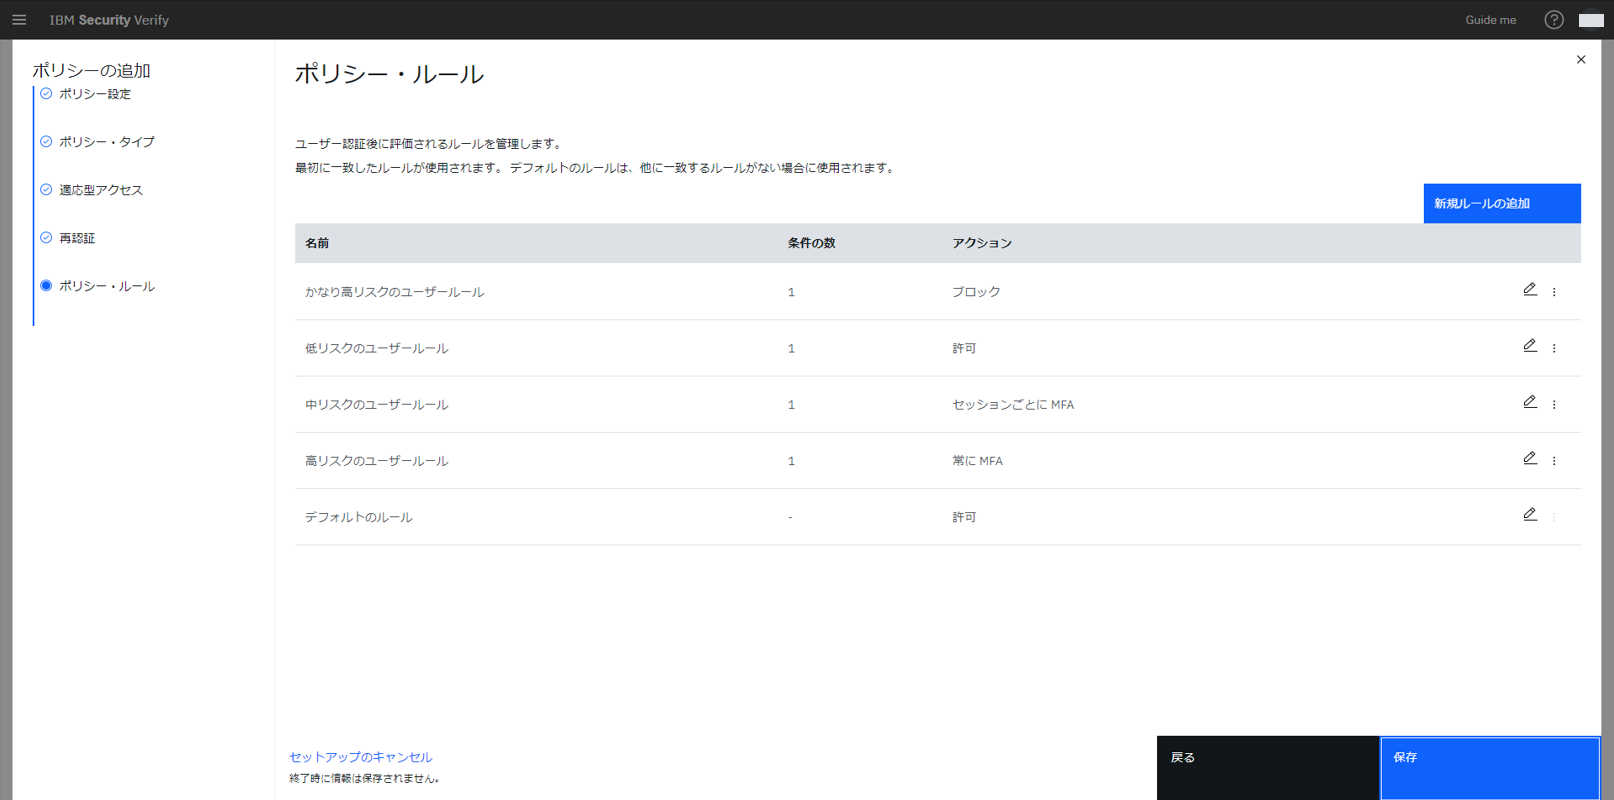Go back with 戻る button
1614x800 pixels.
click(1267, 768)
